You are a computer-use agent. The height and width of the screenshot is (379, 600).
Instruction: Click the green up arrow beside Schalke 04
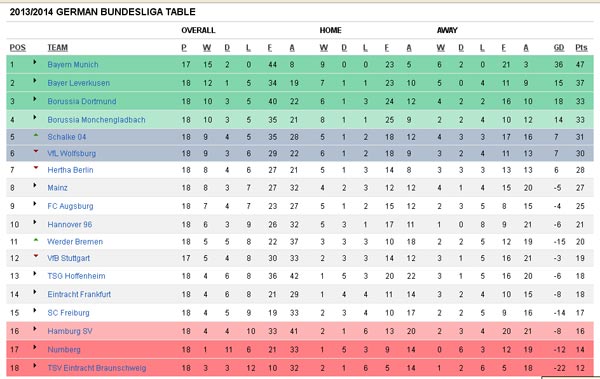coord(36,135)
